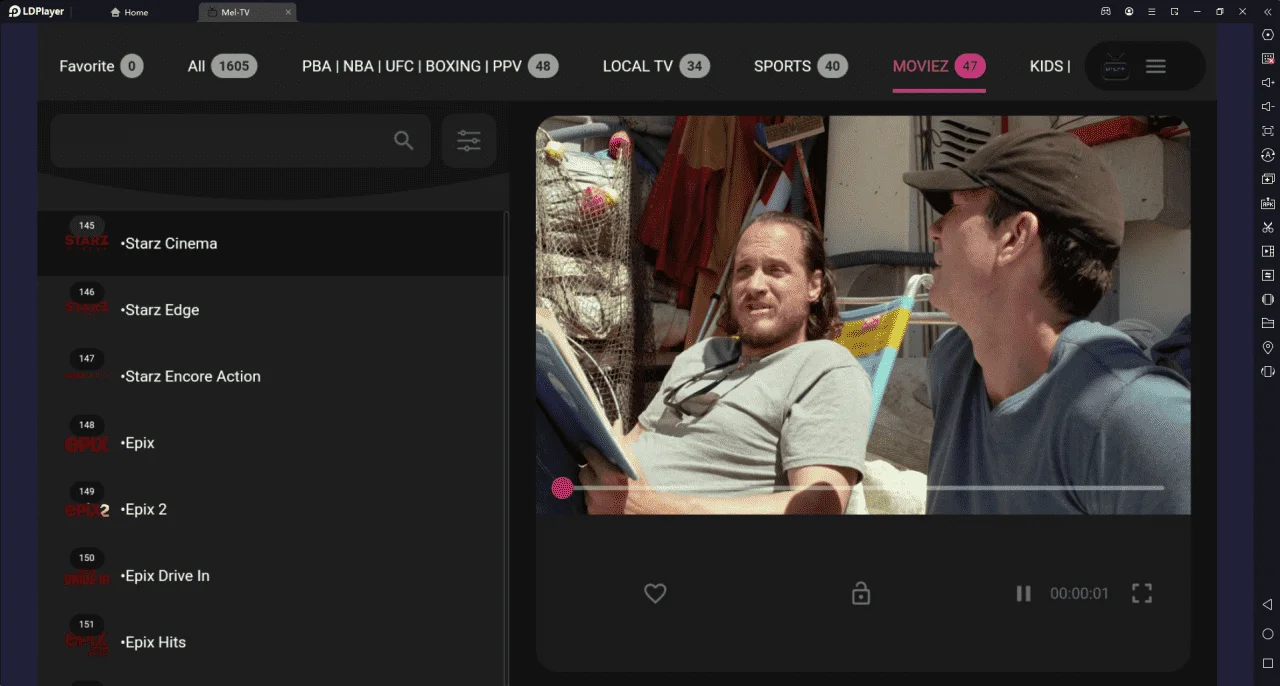This screenshot has width=1280, height=686.
Task: Select the Epix Hits channel
Action: [x=272, y=642]
